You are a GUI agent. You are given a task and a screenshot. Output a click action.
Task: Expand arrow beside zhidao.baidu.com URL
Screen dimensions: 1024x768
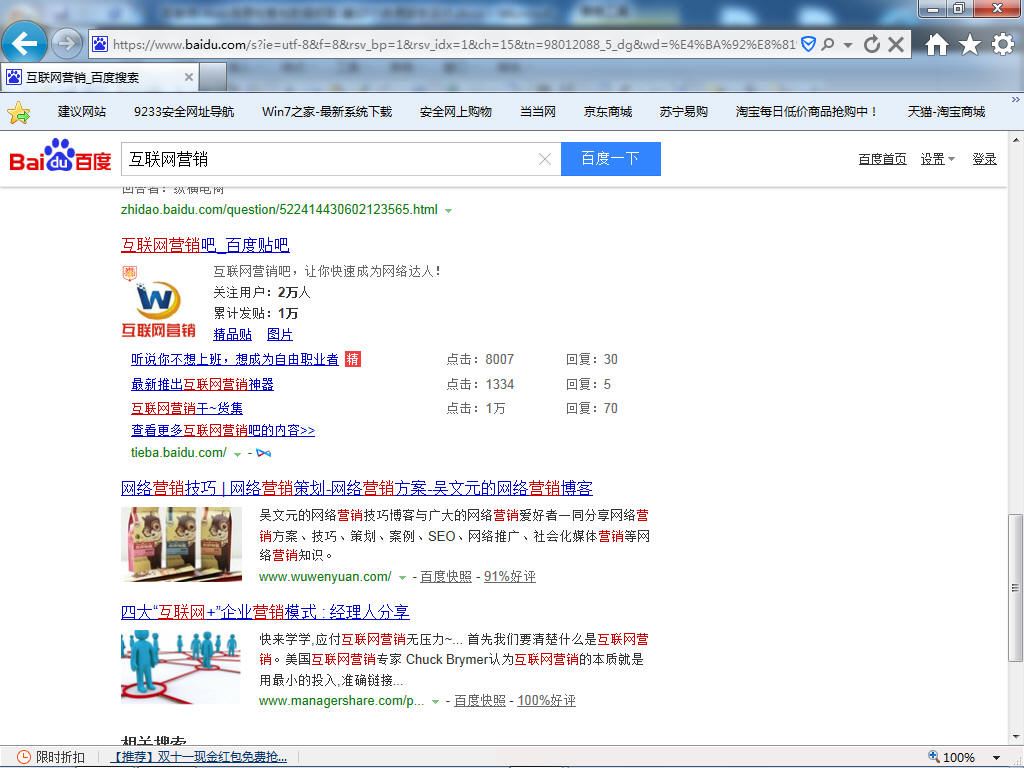449,211
